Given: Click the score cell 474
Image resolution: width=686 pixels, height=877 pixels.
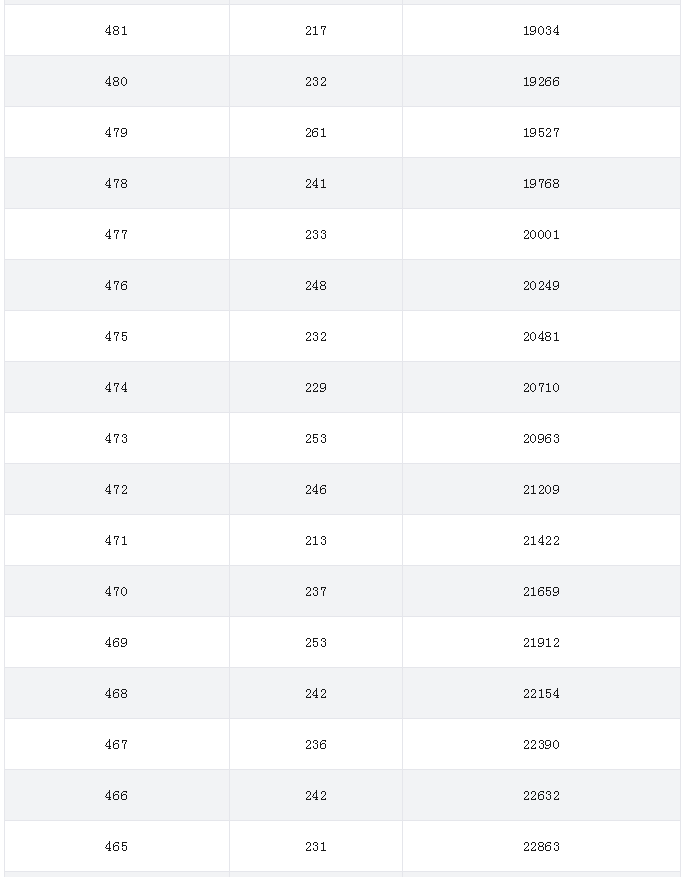Looking at the screenshot, I should [x=116, y=388].
